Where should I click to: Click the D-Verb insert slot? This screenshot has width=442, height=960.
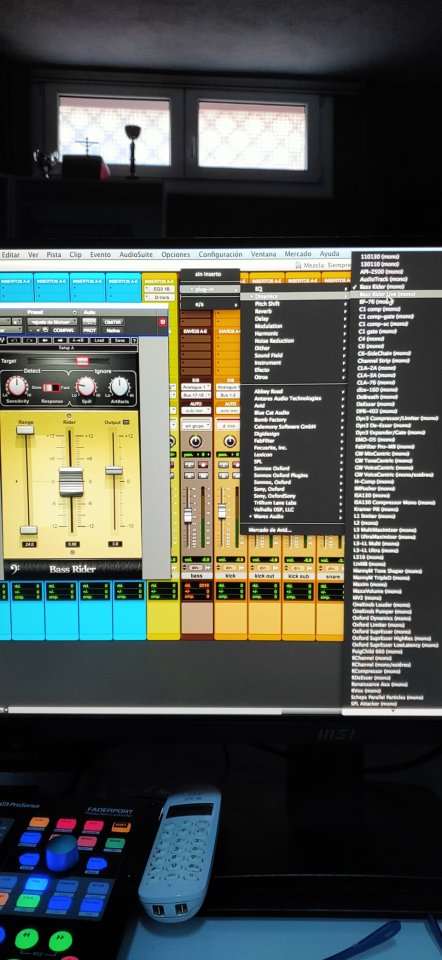pyautogui.click(x=160, y=298)
